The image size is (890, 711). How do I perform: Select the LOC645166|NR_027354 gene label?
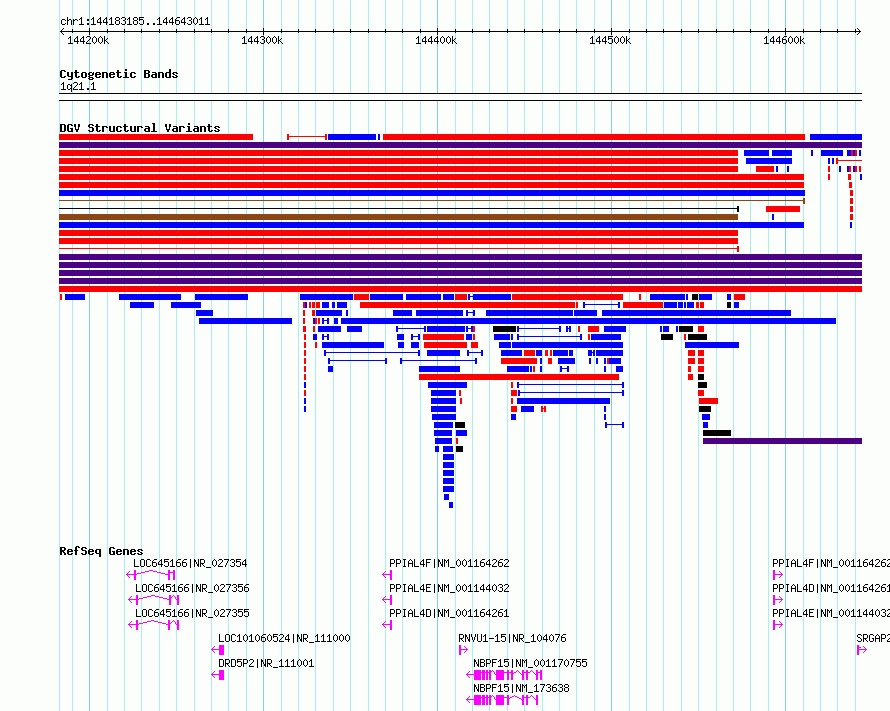[190, 563]
